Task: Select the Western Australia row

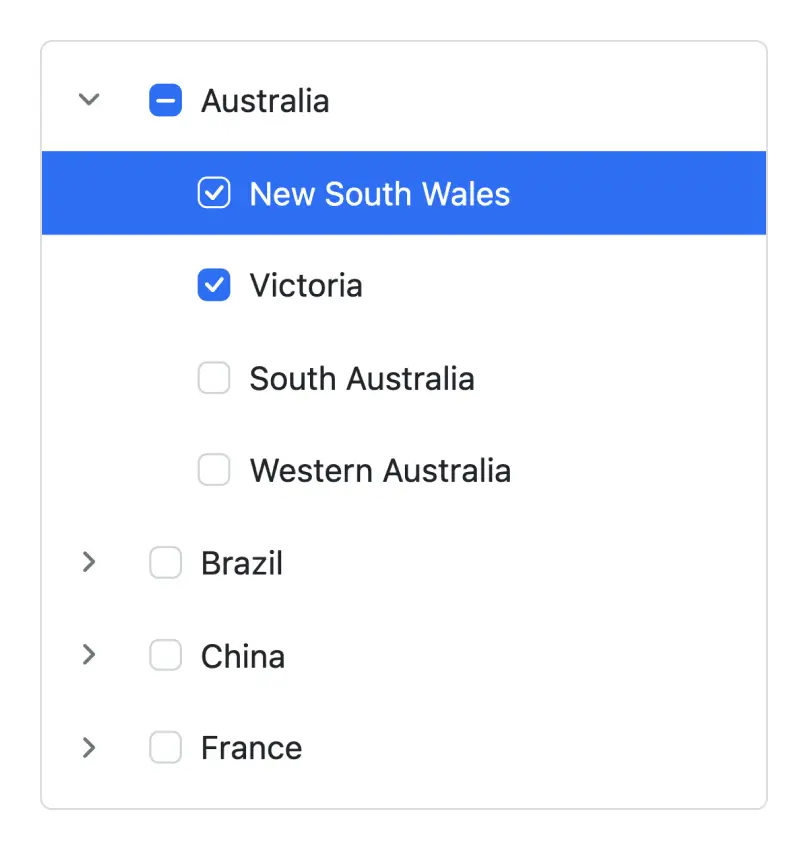Action: (x=380, y=470)
